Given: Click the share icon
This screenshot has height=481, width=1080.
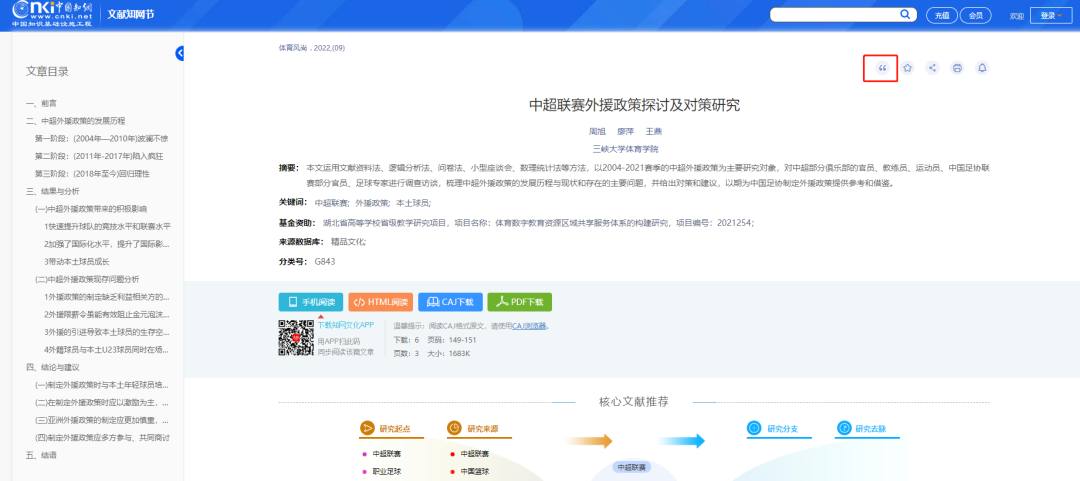Looking at the screenshot, I should (x=933, y=68).
